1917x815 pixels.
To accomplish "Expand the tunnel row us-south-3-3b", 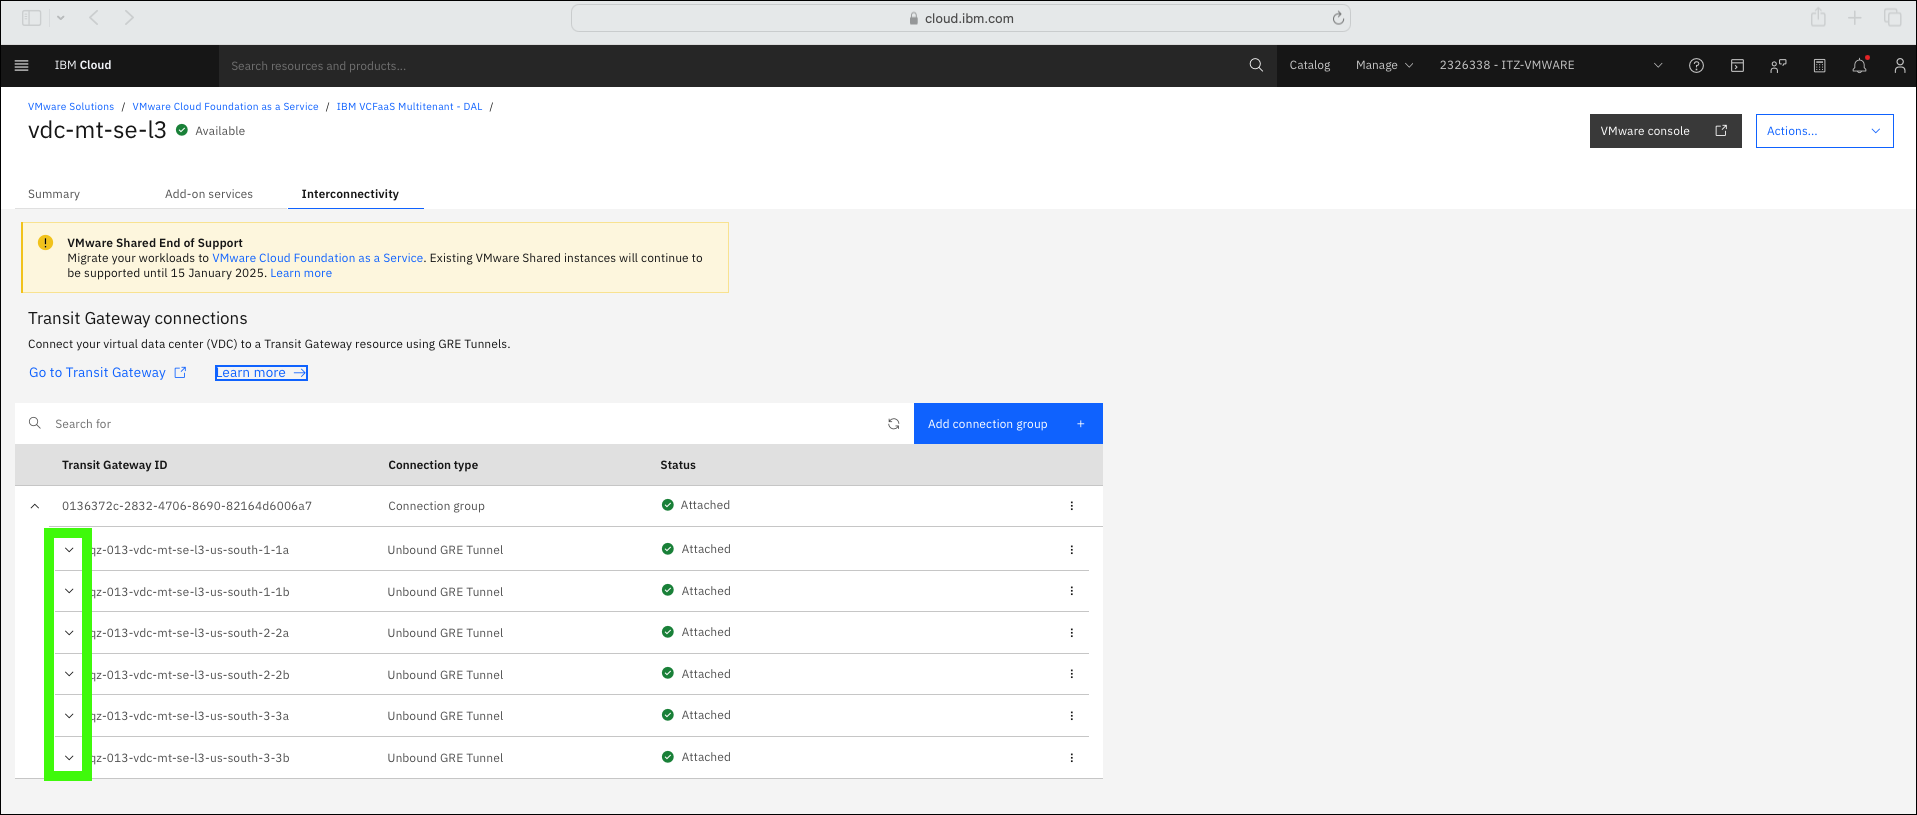I will tap(69, 758).
